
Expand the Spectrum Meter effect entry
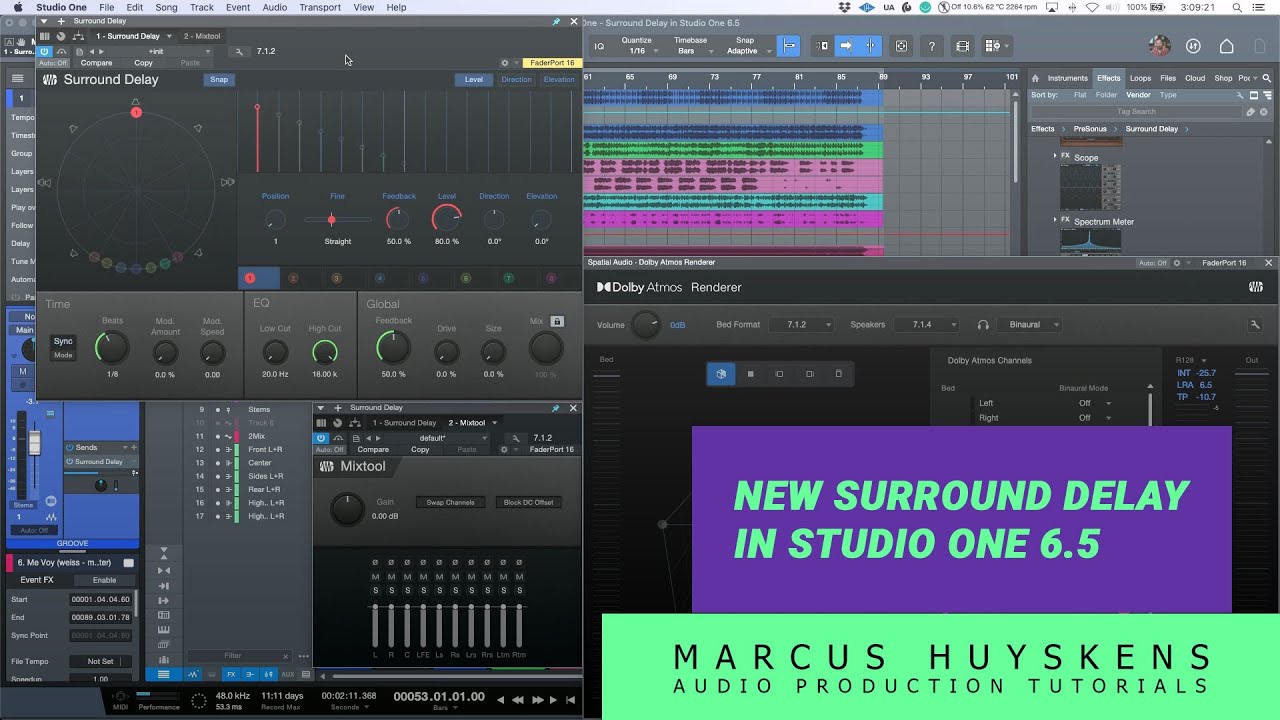point(1055,219)
